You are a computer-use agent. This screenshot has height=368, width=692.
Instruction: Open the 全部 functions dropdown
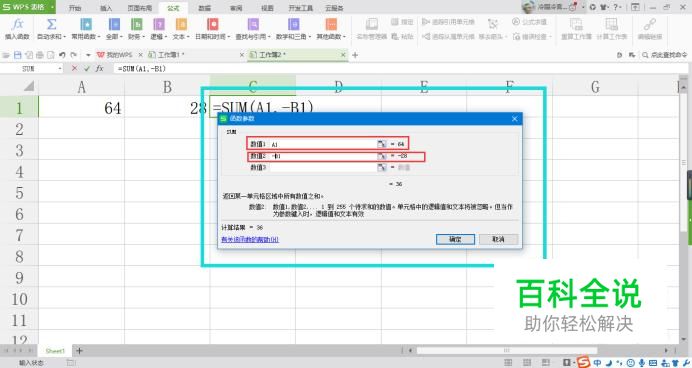[114, 37]
